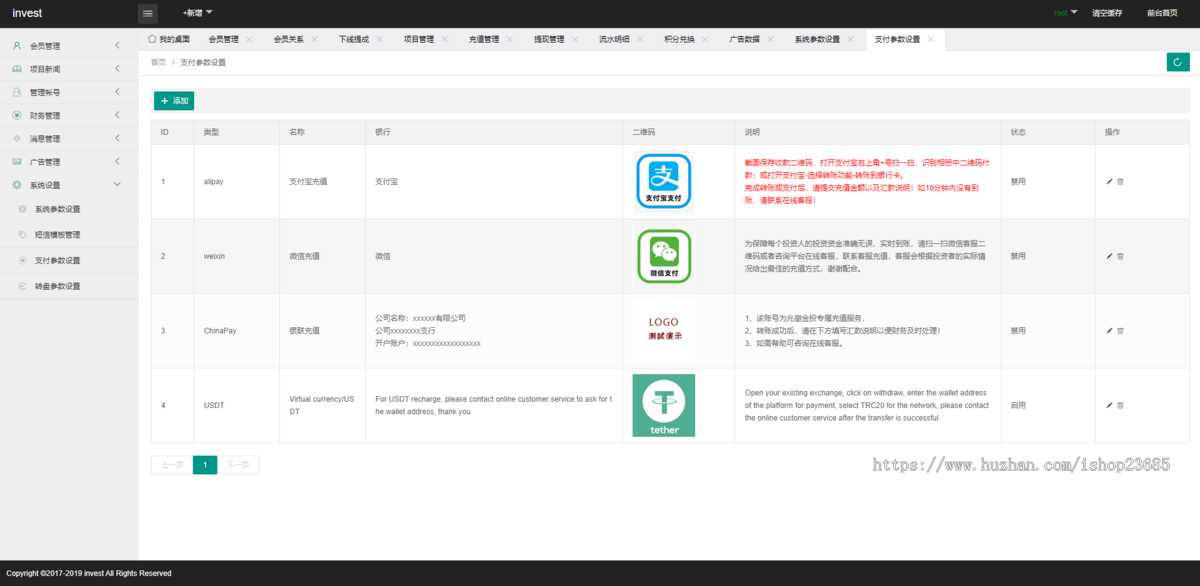
Task: Switch to the 我的桌面 tab
Action: (168, 39)
